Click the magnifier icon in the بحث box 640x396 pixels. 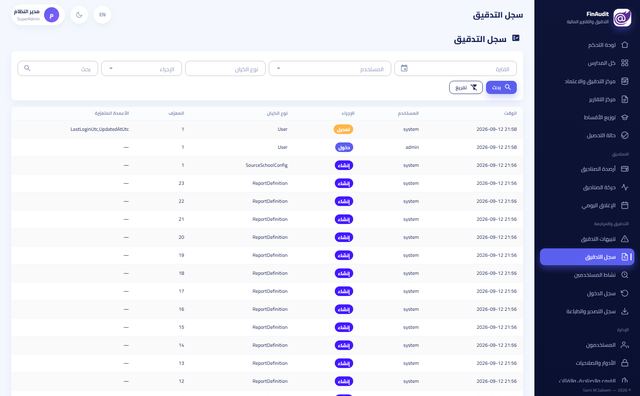point(27,68)
